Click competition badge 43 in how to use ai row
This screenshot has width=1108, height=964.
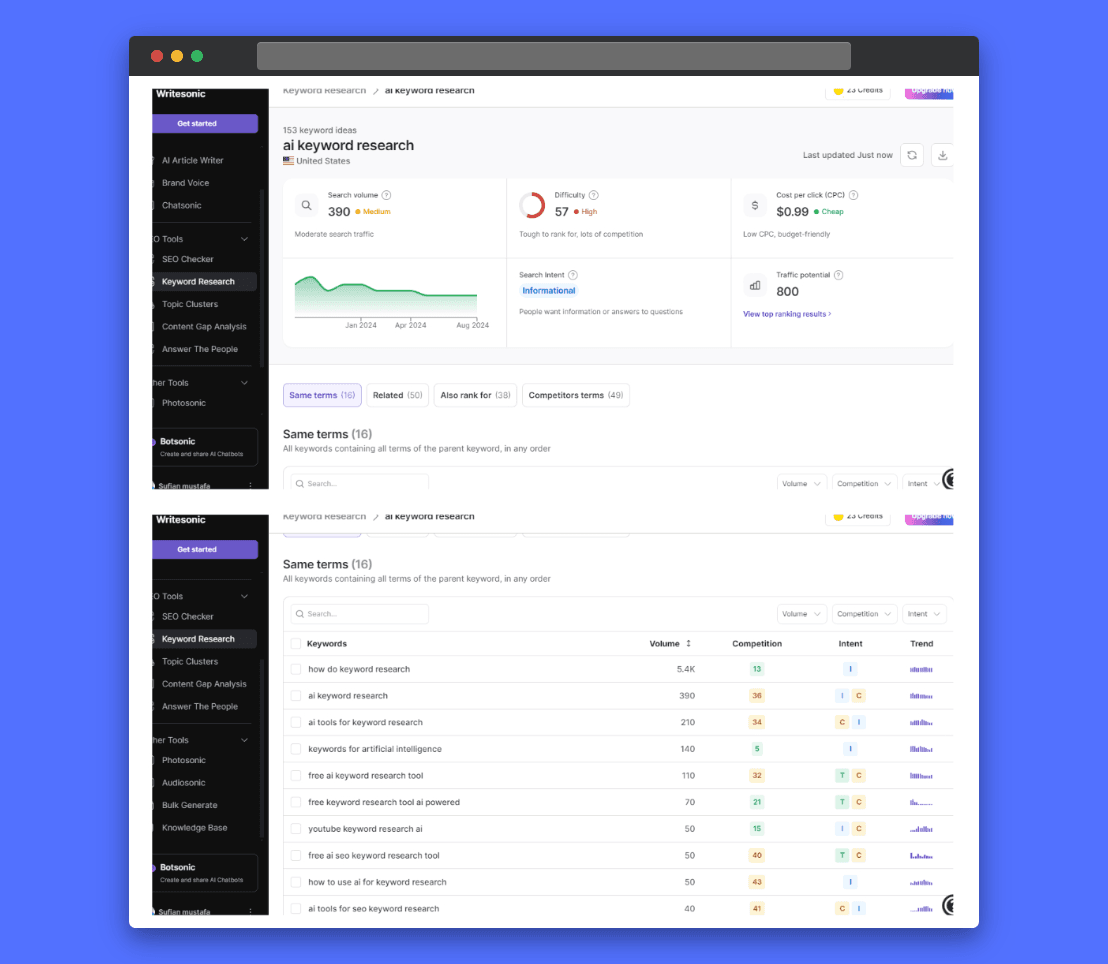click(757, 882)
